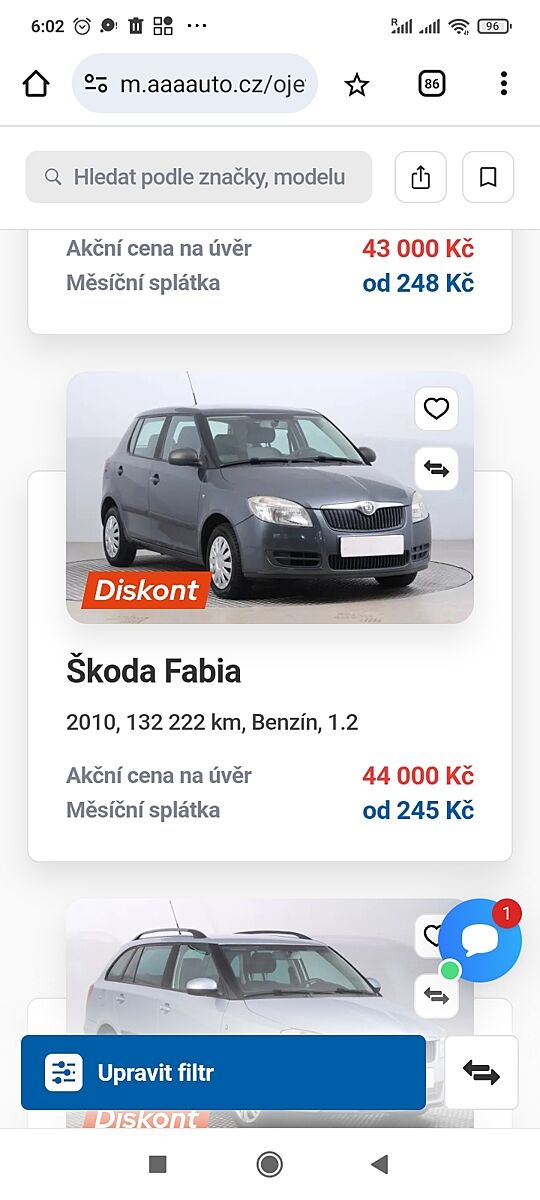Focus the 'Hledat podle značky, modelu' search field

[199, 177]
